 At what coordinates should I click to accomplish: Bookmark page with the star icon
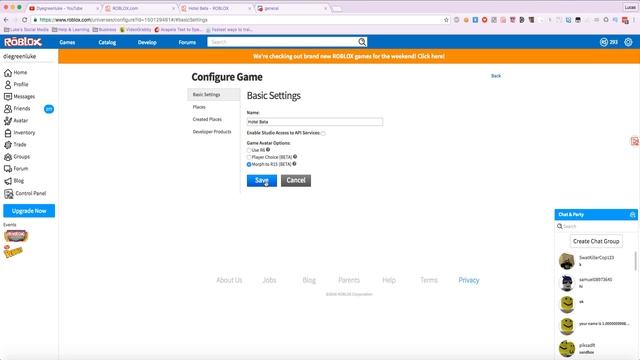point(446,20)
